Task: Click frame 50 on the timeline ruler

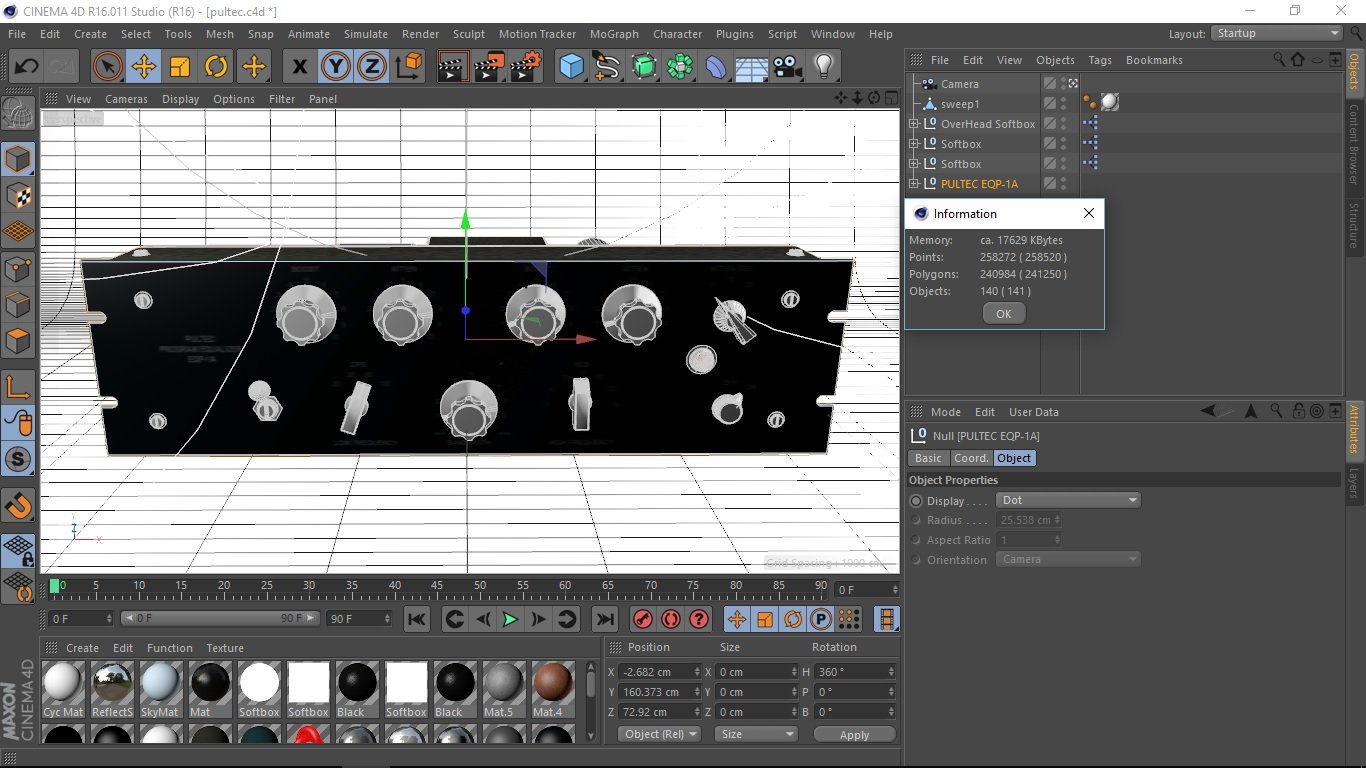Action: click(480, 586)
